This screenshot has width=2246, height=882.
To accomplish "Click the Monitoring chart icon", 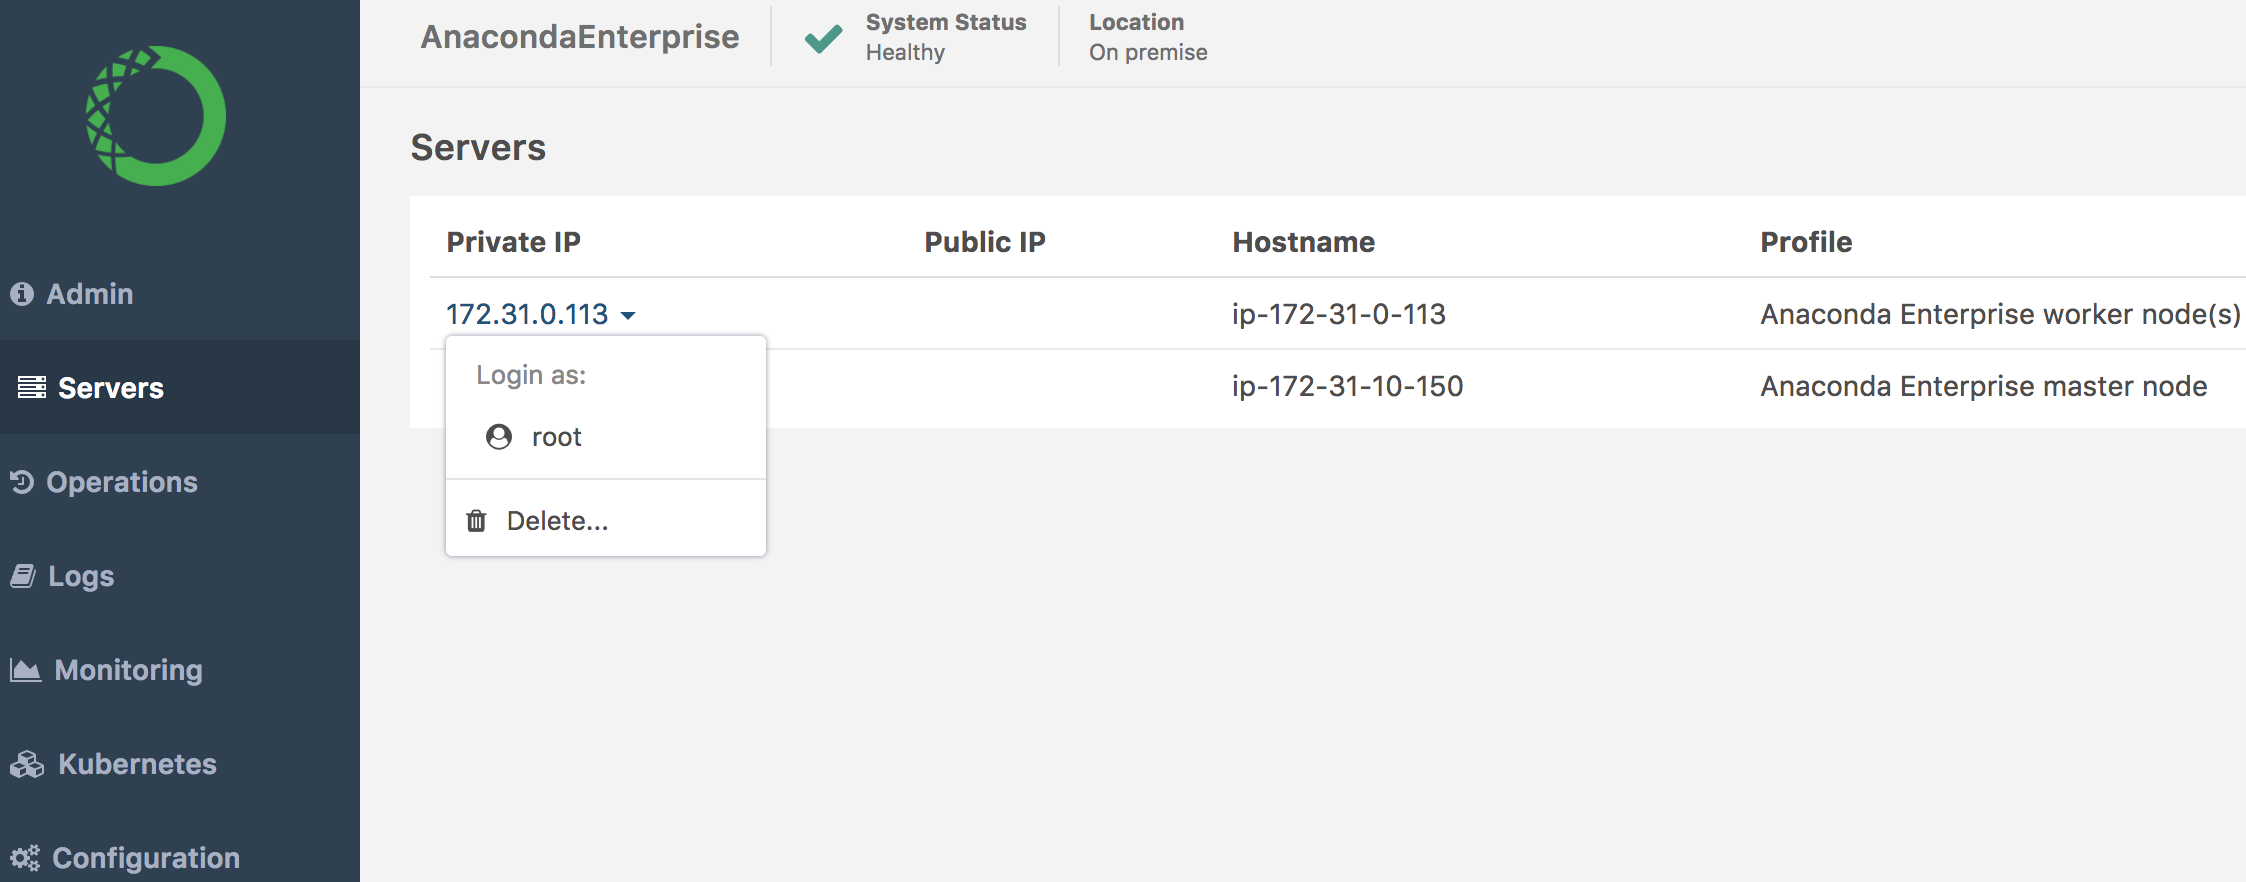I will pos(26,670).
